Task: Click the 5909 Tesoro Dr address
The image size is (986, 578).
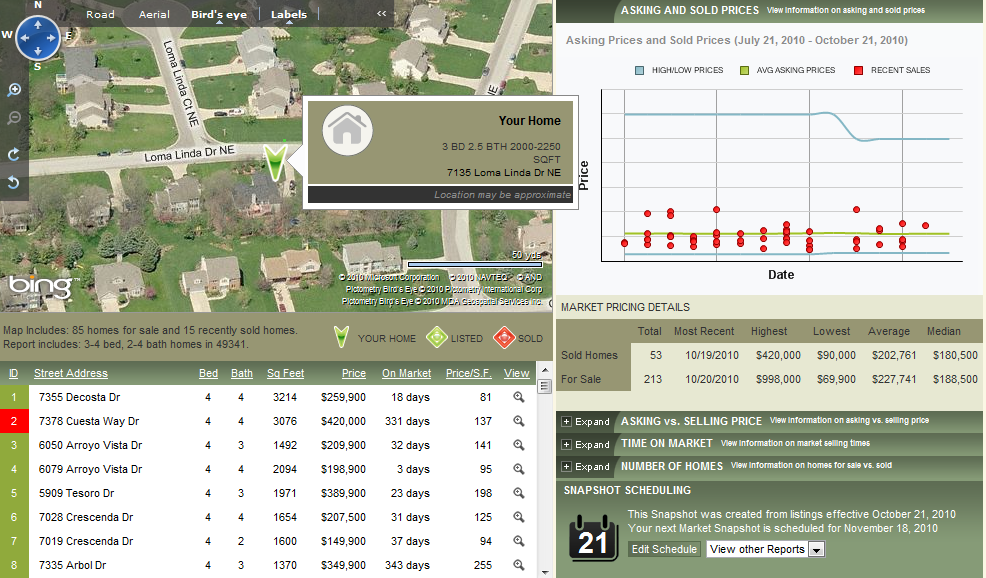Action: [x=77, y=493]
